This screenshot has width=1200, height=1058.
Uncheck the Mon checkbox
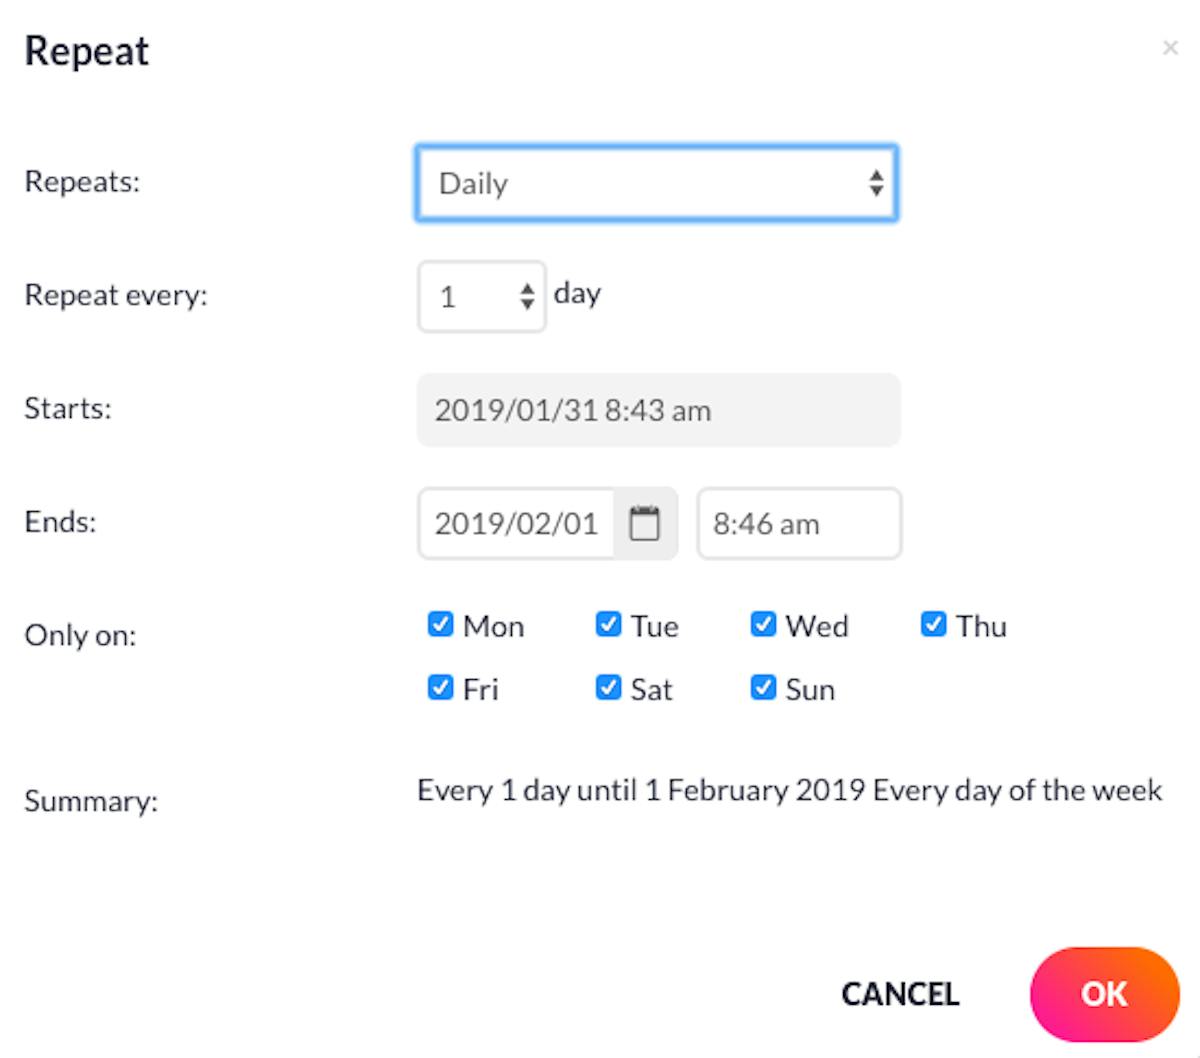[440, 624]
